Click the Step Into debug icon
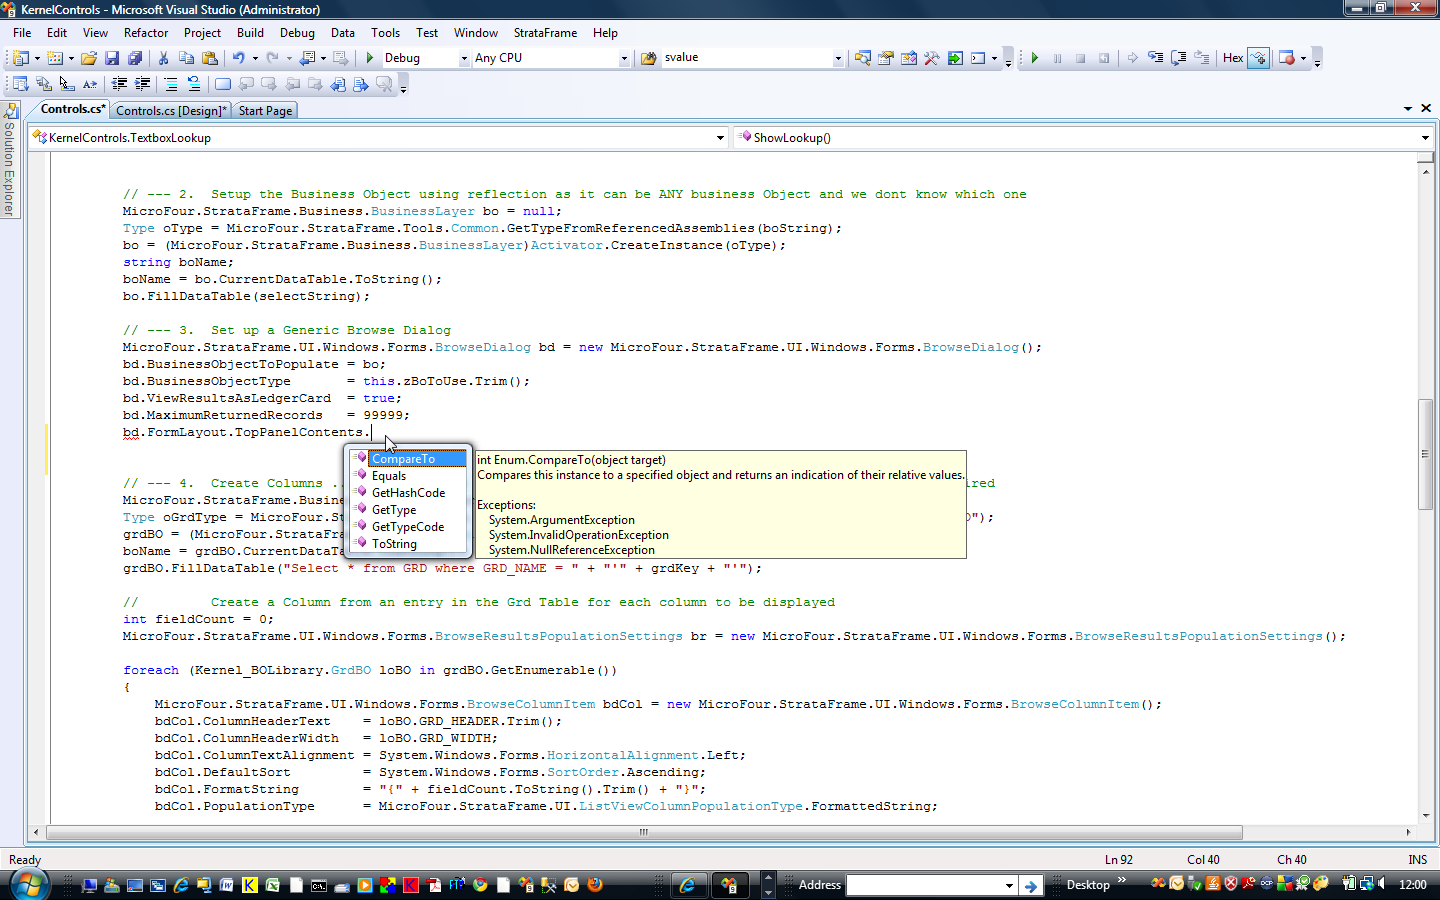 [1155, 58]
